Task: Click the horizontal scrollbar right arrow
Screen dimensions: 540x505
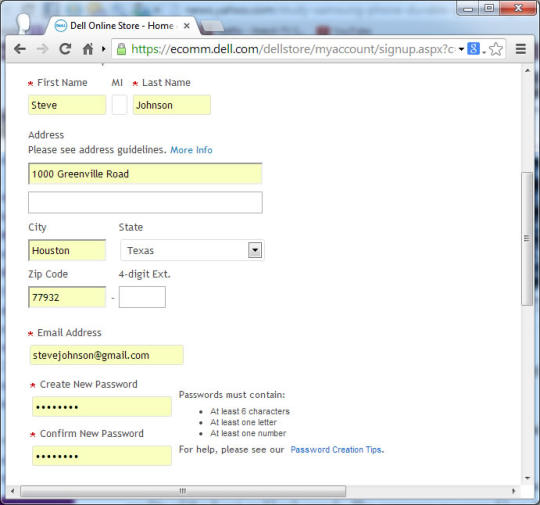Action: [513, 491]
